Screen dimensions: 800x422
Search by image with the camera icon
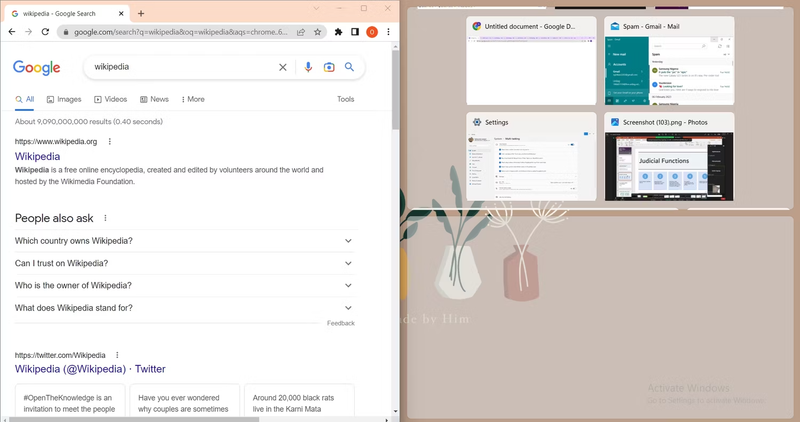[329, 67]
